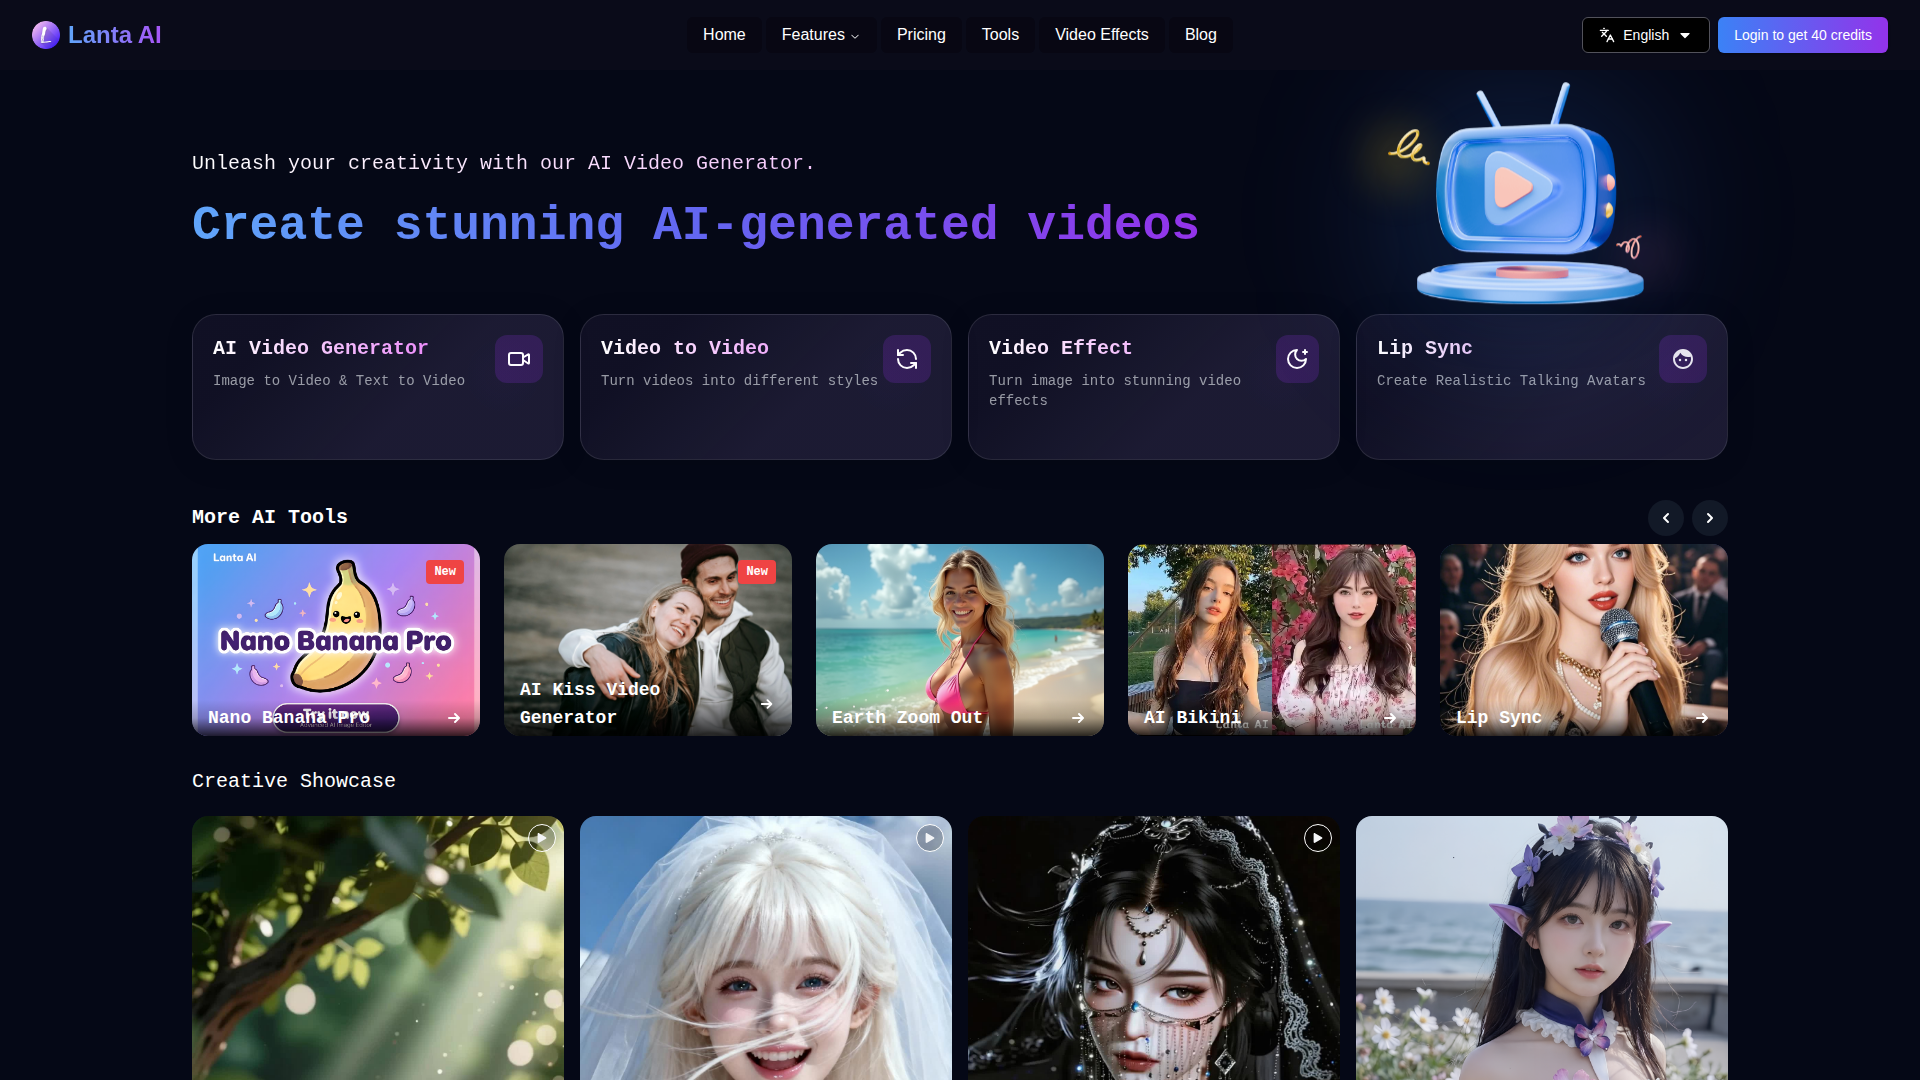Image resolution: width=1920 pixels, height=1080 pixels.
Task: Play the first showcase video with leaves
Action: (x=541, y=838)
